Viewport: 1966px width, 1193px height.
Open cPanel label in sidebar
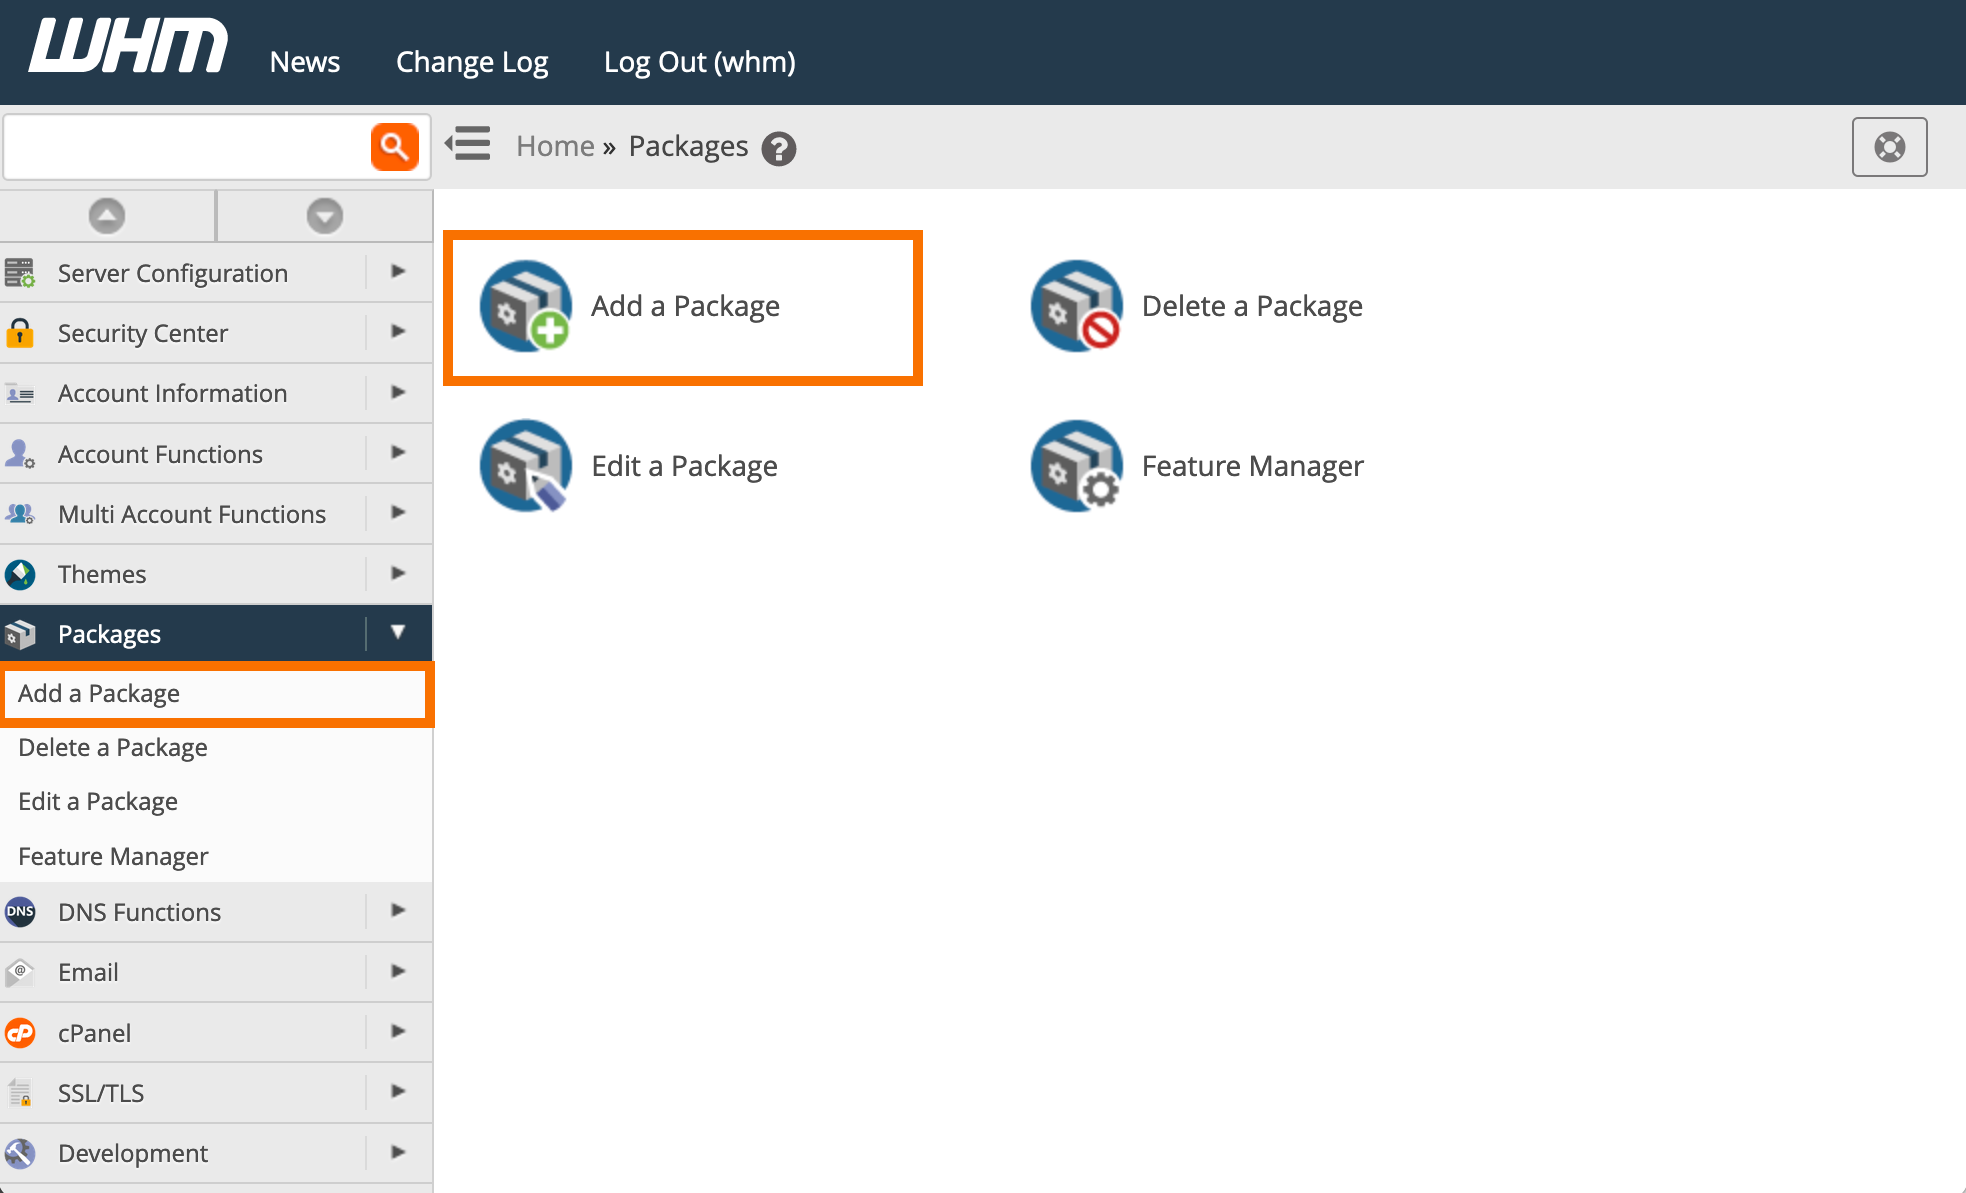[x=94, y=1033]
